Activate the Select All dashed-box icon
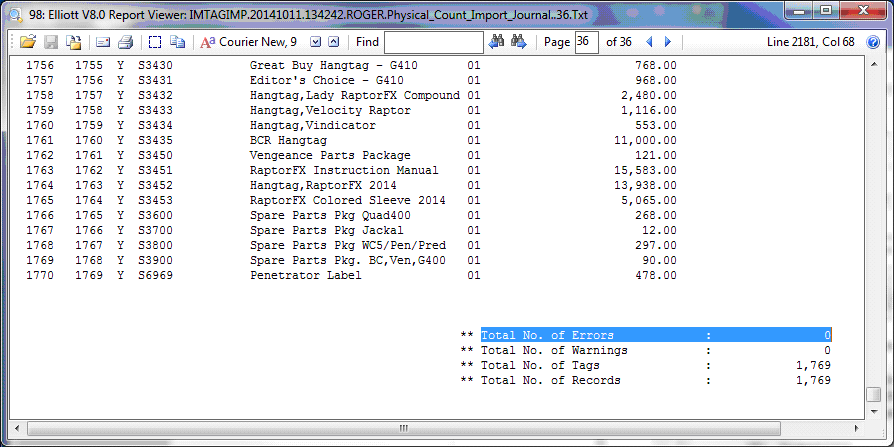The width and height of the screenshot is (894, 447). tap(155, 42)
